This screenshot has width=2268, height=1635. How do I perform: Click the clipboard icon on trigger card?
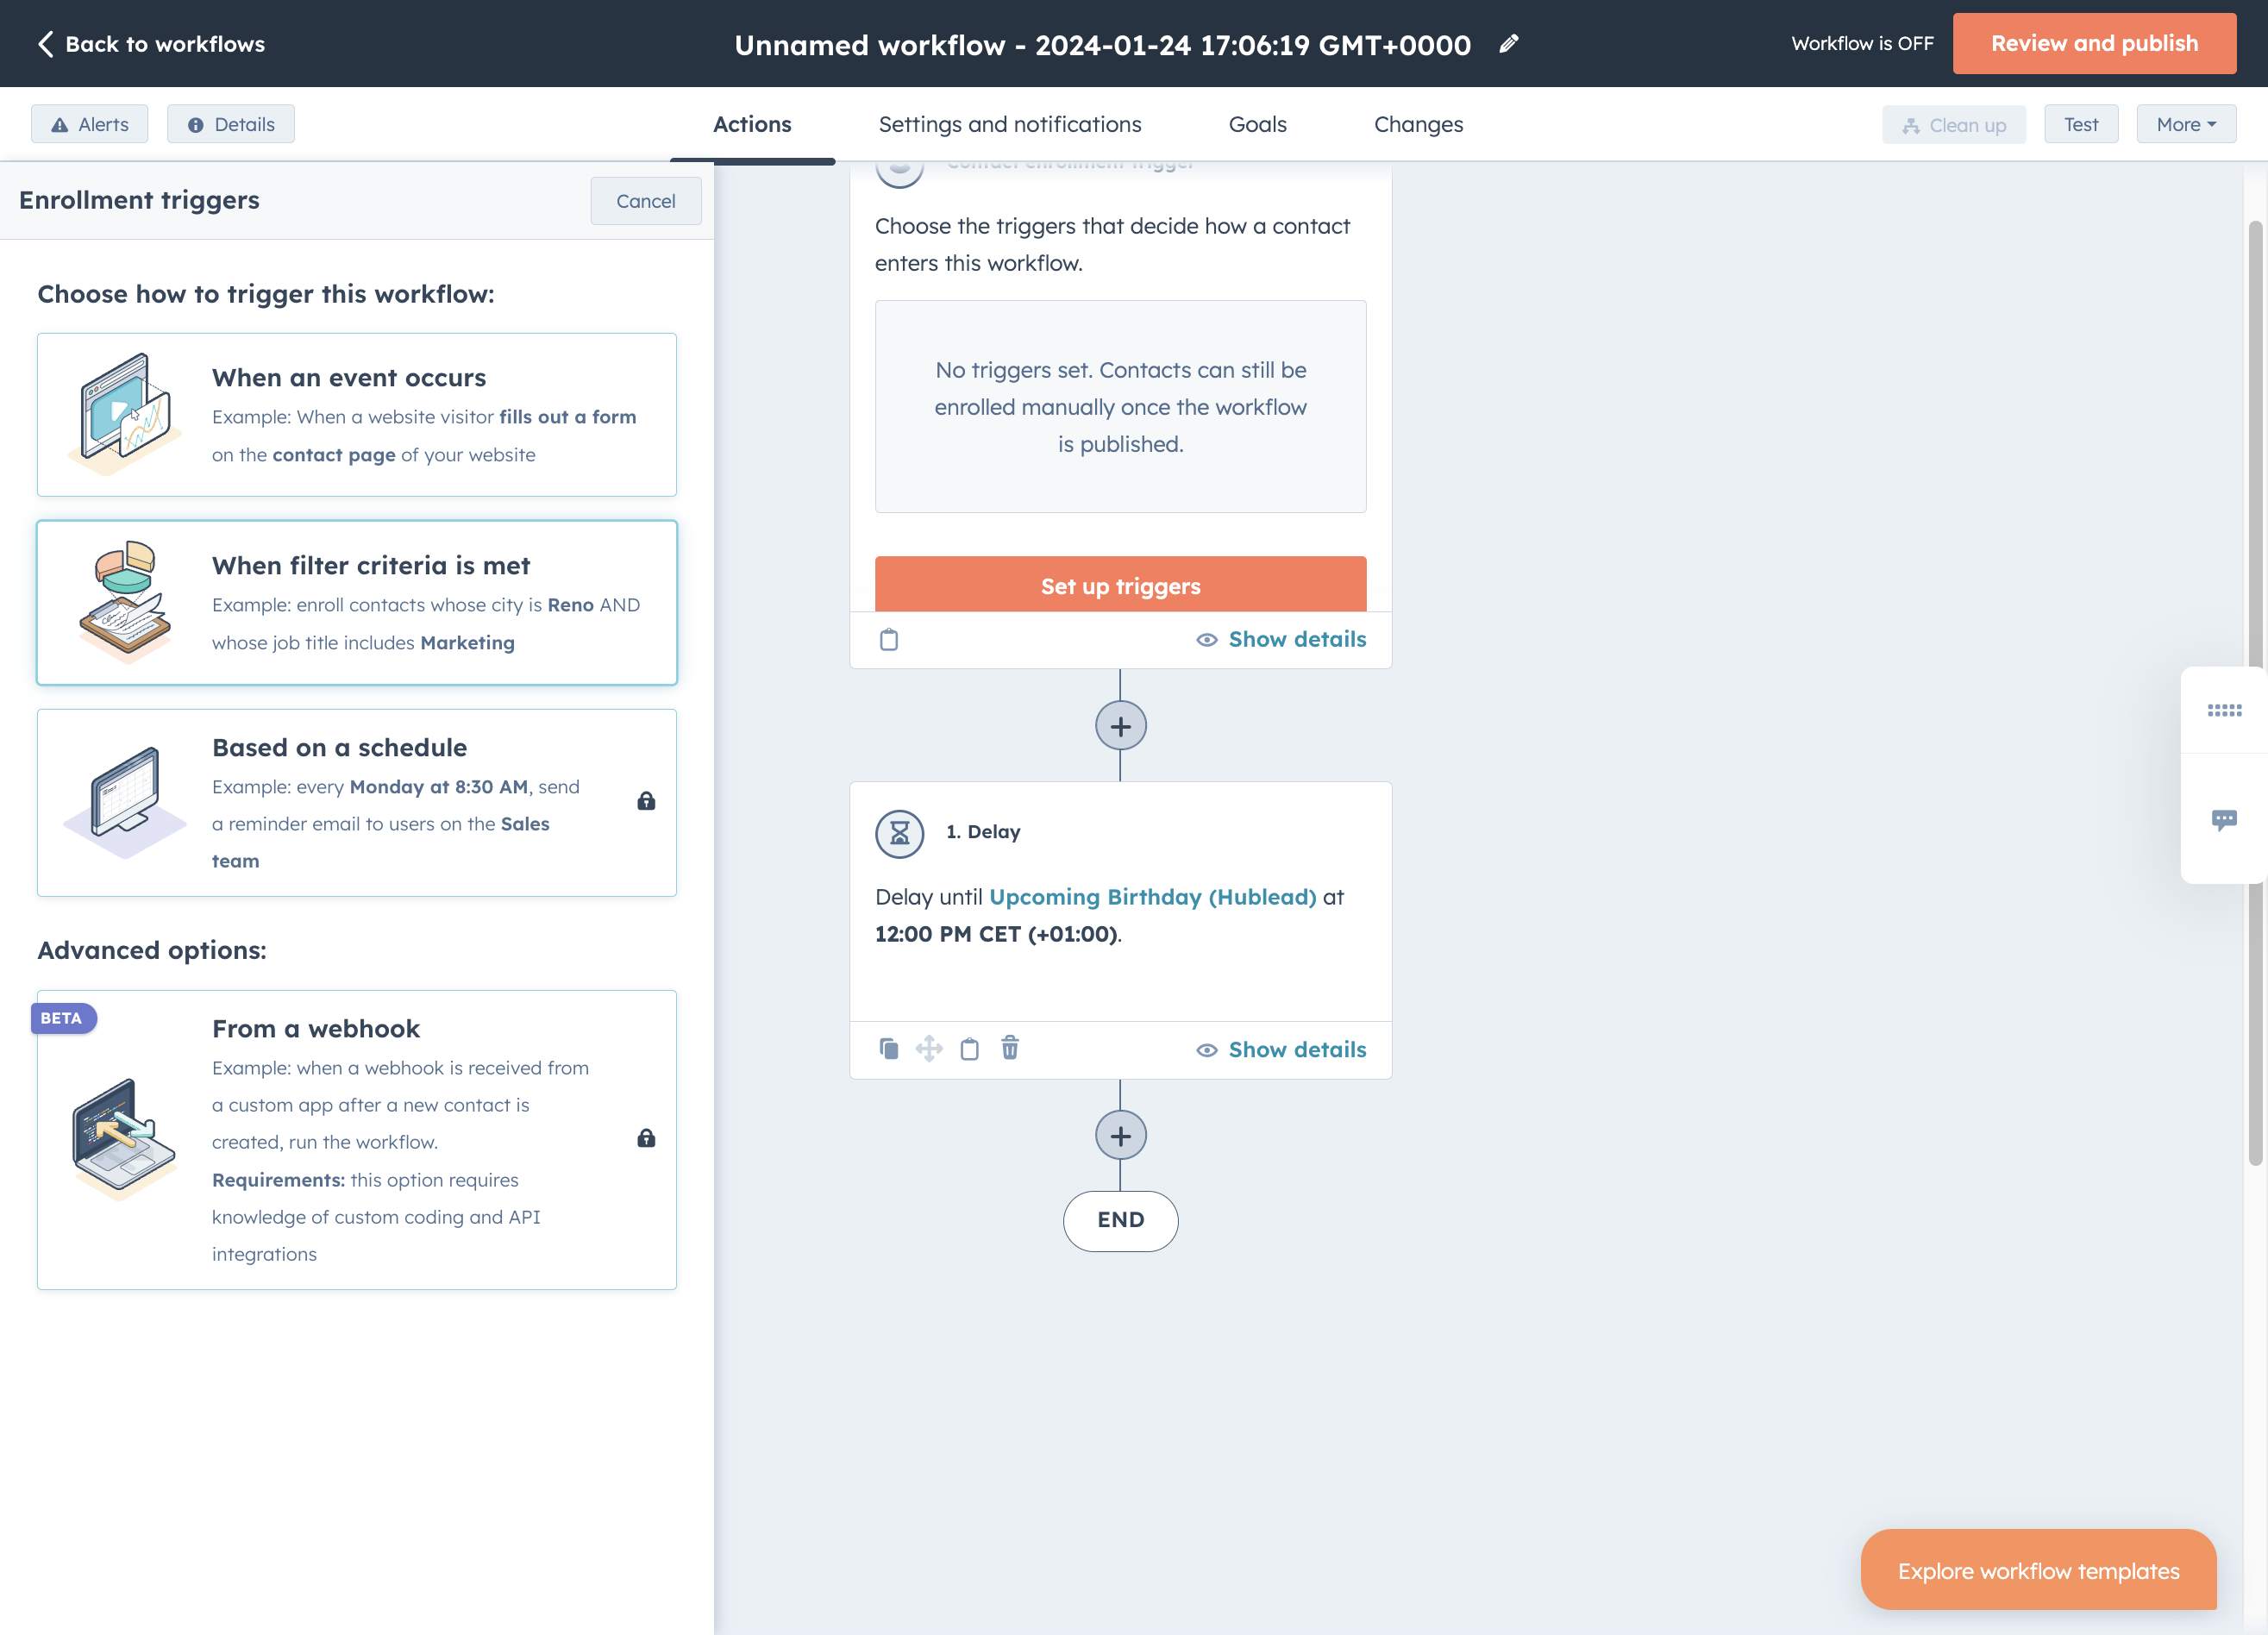click(x=889, y=639)
